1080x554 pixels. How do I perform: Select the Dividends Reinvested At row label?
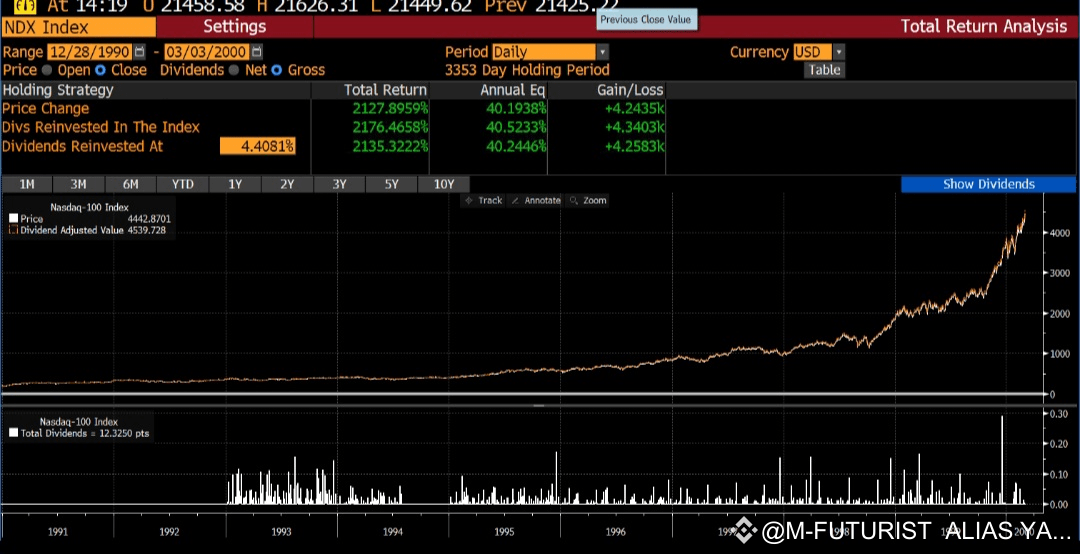pyautogui.click(x=83, y=146)
